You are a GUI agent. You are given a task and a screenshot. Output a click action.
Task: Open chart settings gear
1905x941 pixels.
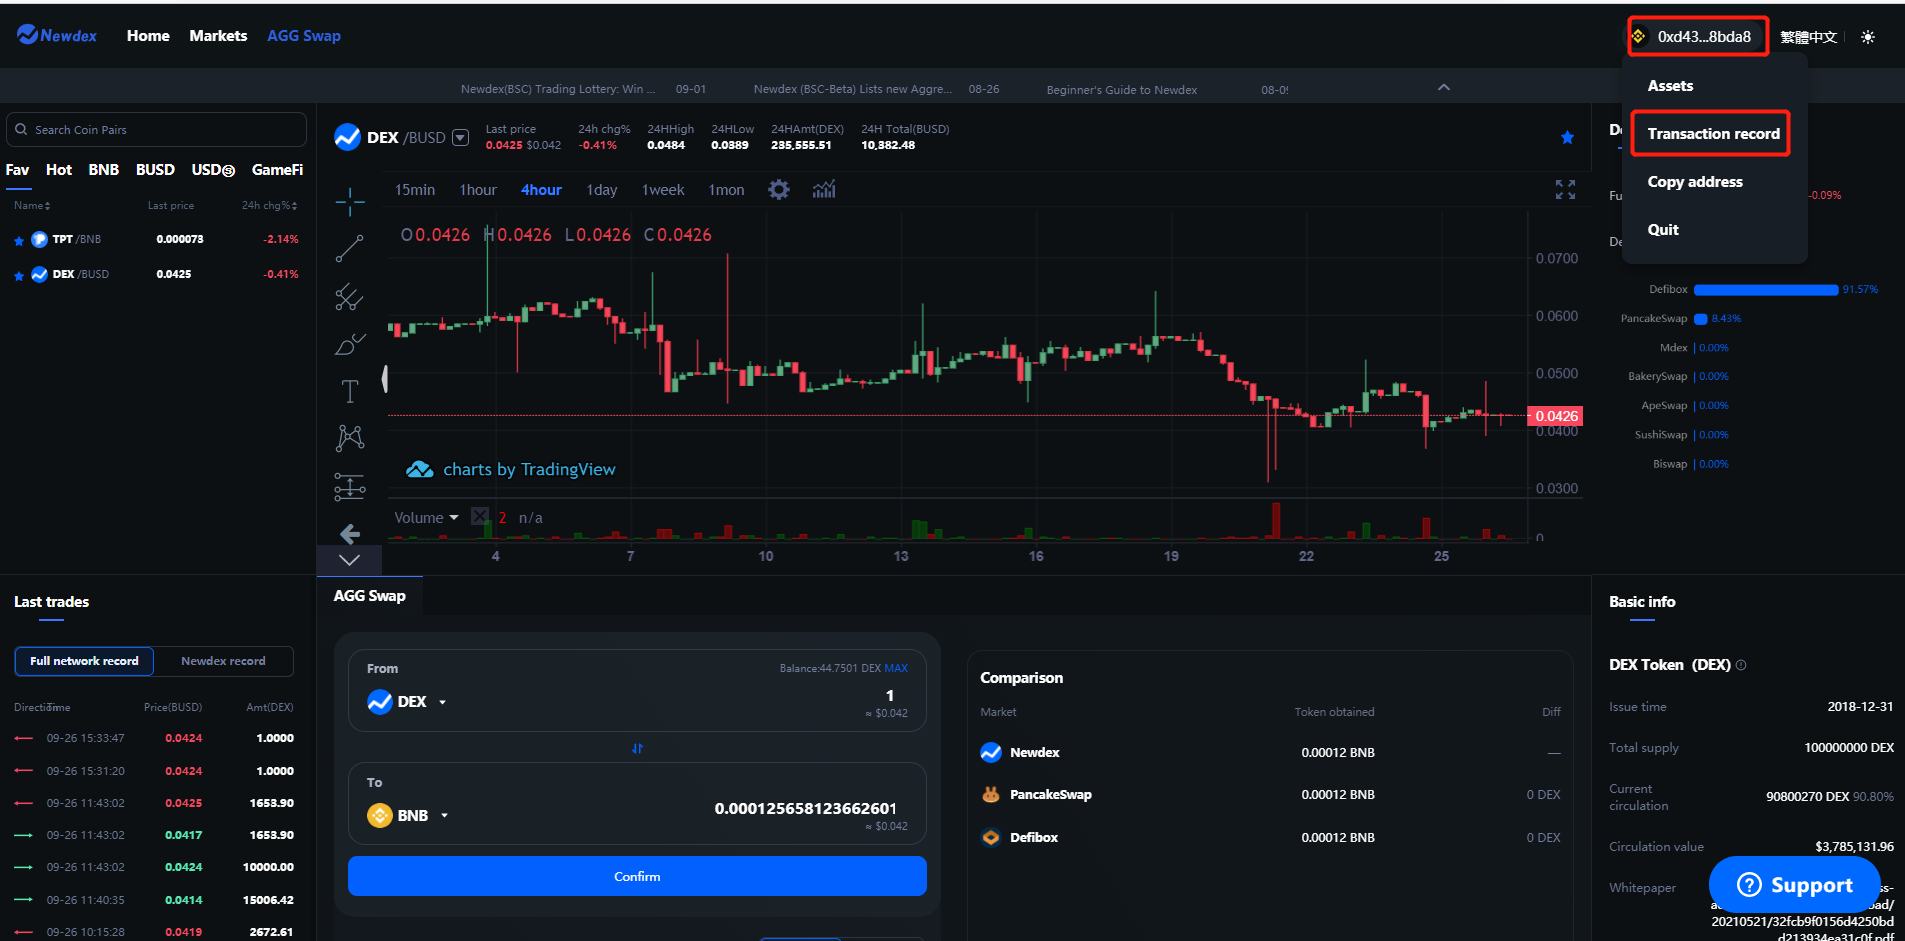click(x=779, y=189)
